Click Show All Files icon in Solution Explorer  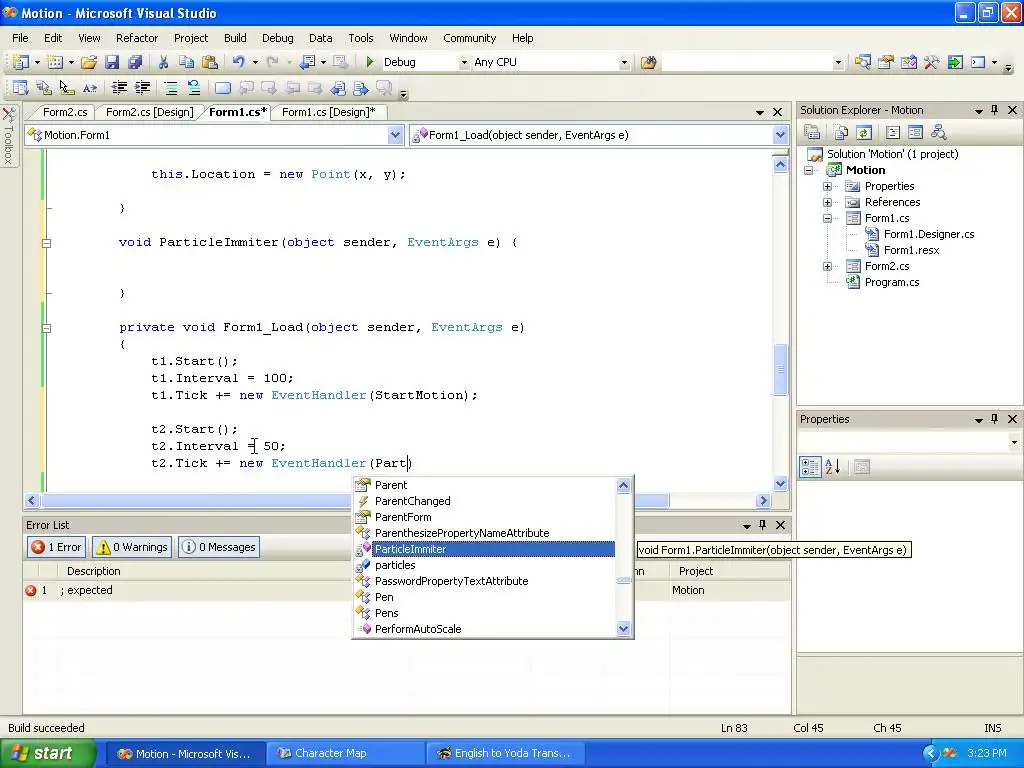841,133
